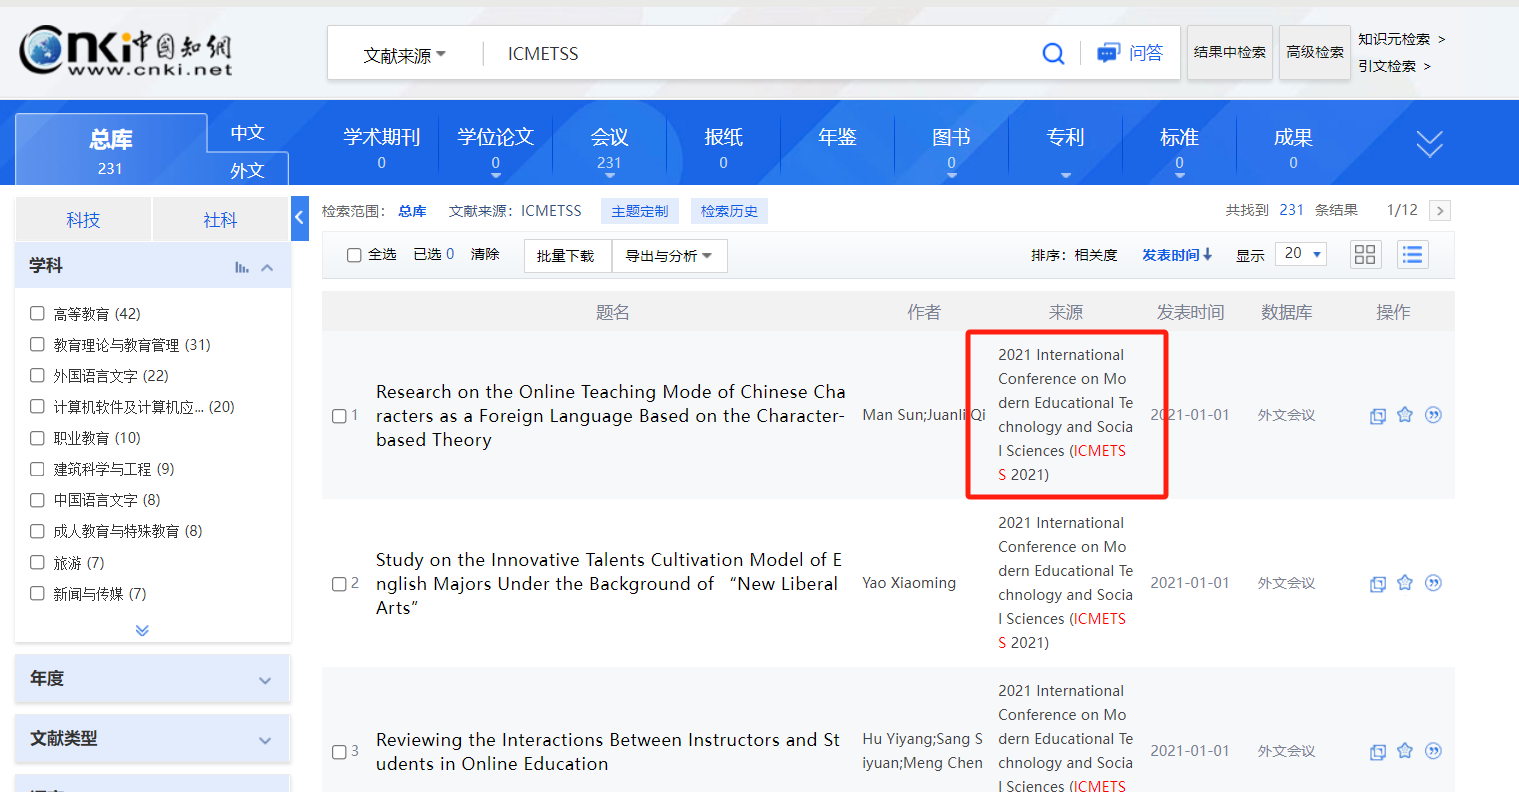
Task: Check the 高等教育 (42) filter
Action: (37, 313)
